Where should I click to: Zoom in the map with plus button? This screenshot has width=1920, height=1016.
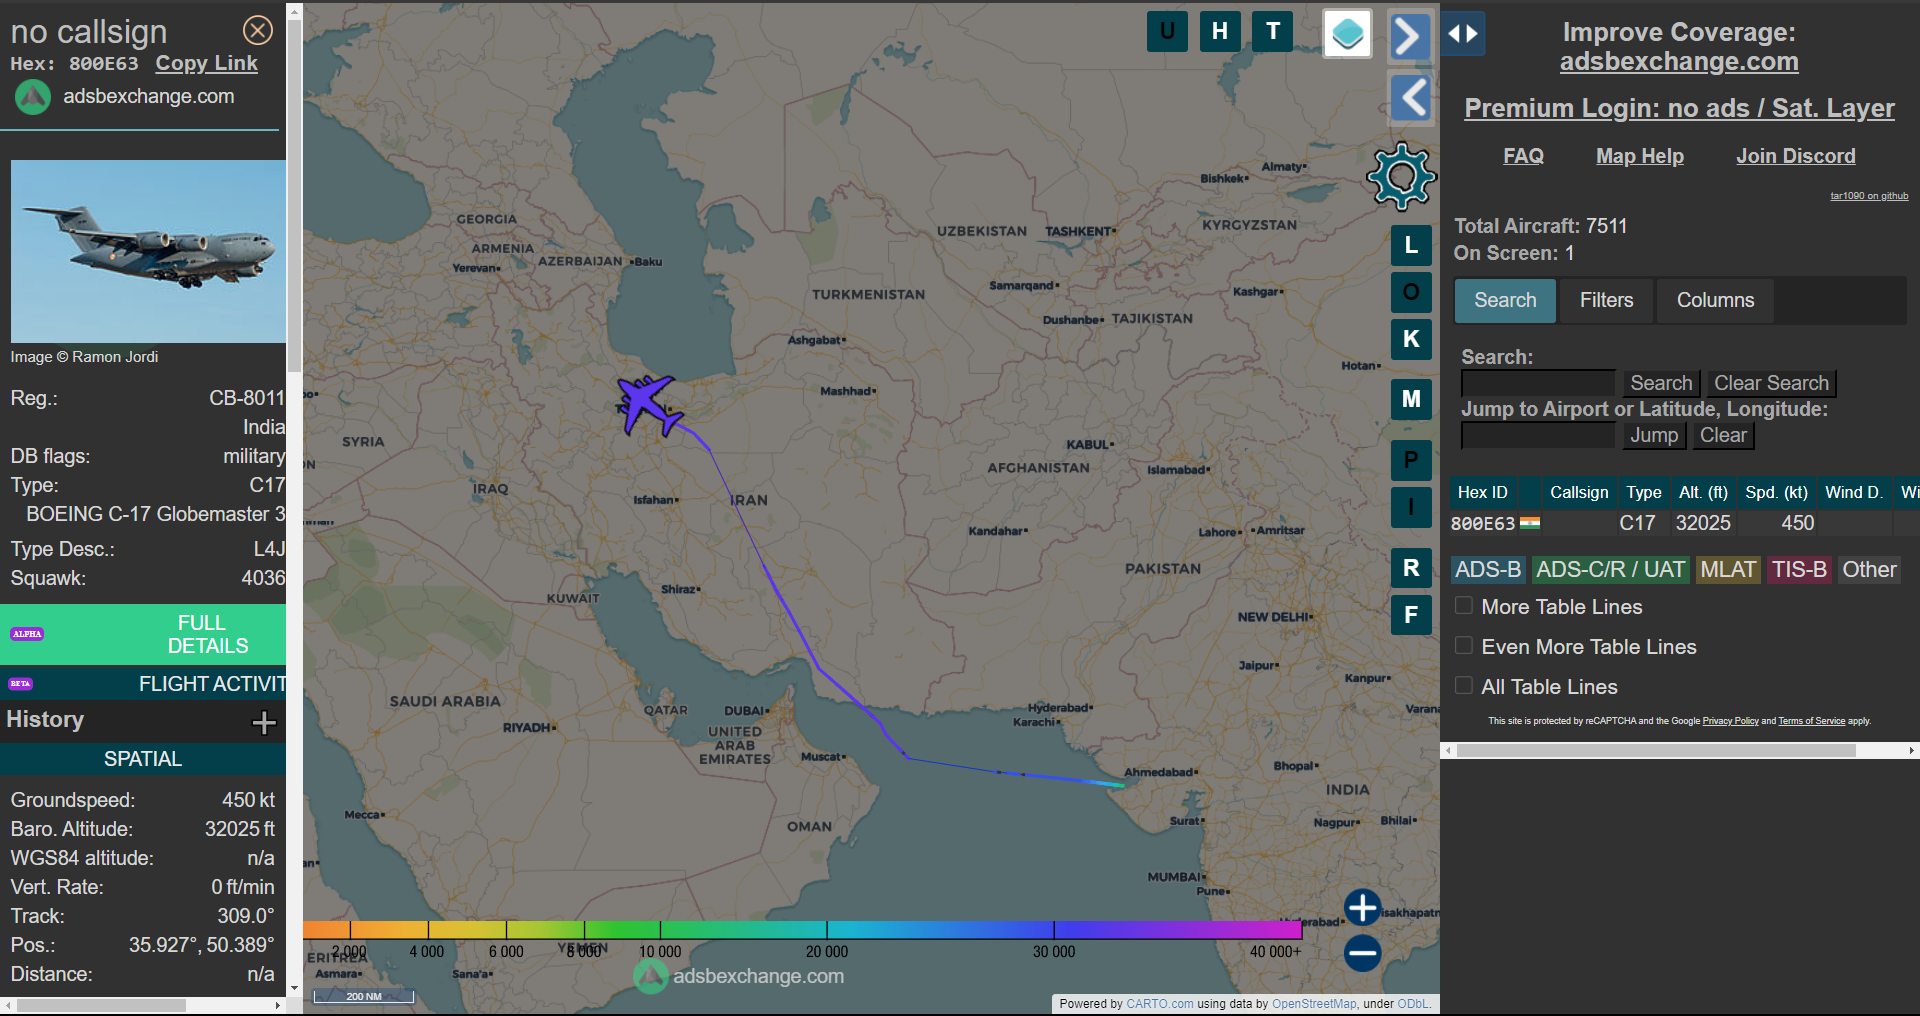1362,908
